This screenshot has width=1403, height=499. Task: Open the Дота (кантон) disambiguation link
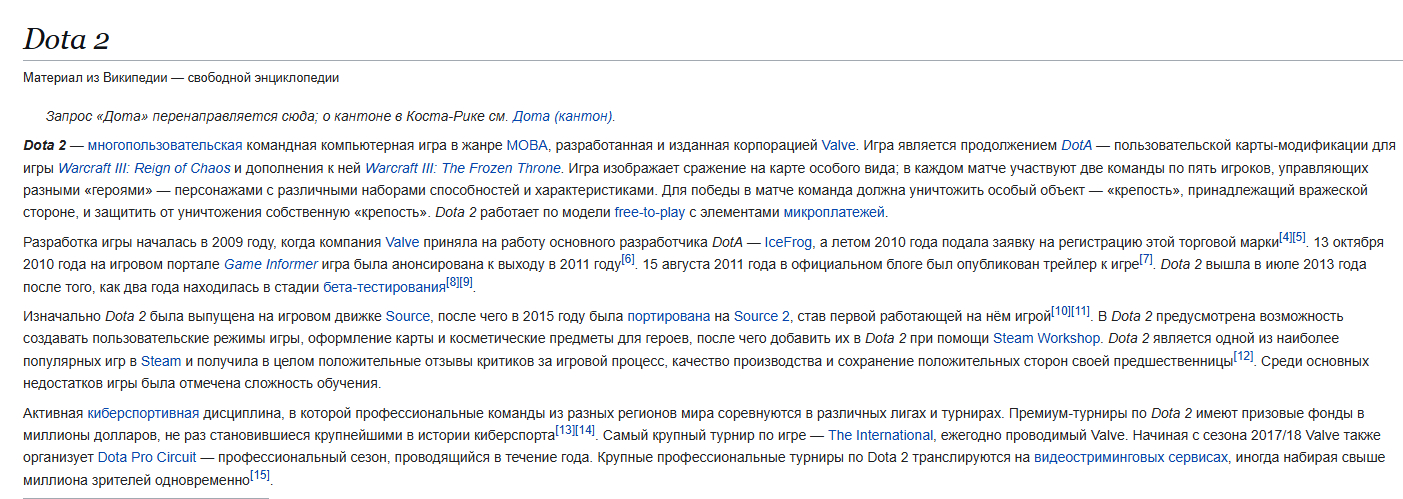[563, 115]
